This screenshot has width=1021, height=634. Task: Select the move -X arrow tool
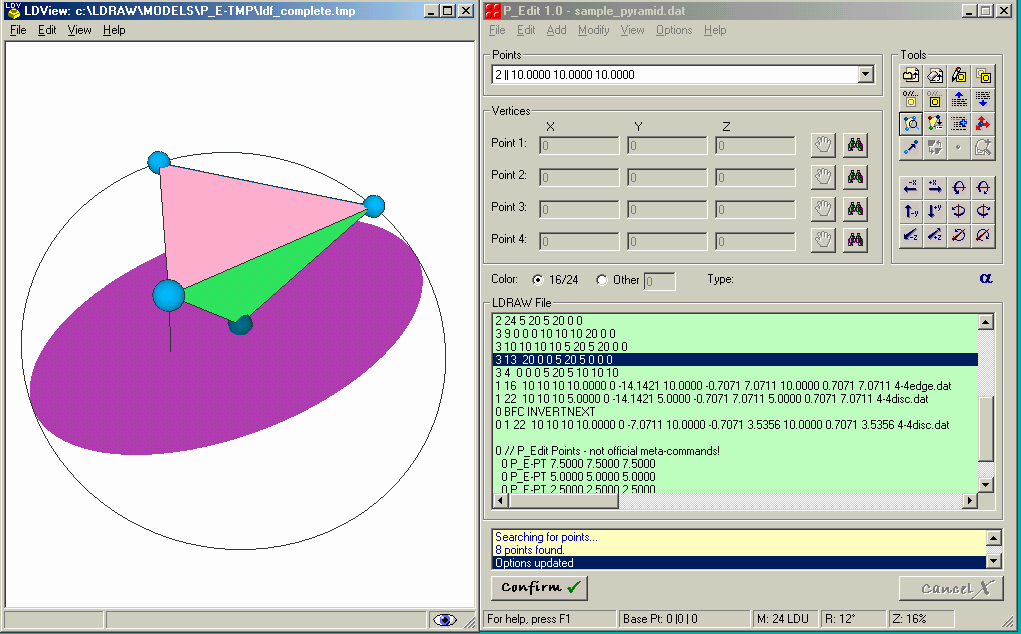pyautogui.click(x=911, y=187)
